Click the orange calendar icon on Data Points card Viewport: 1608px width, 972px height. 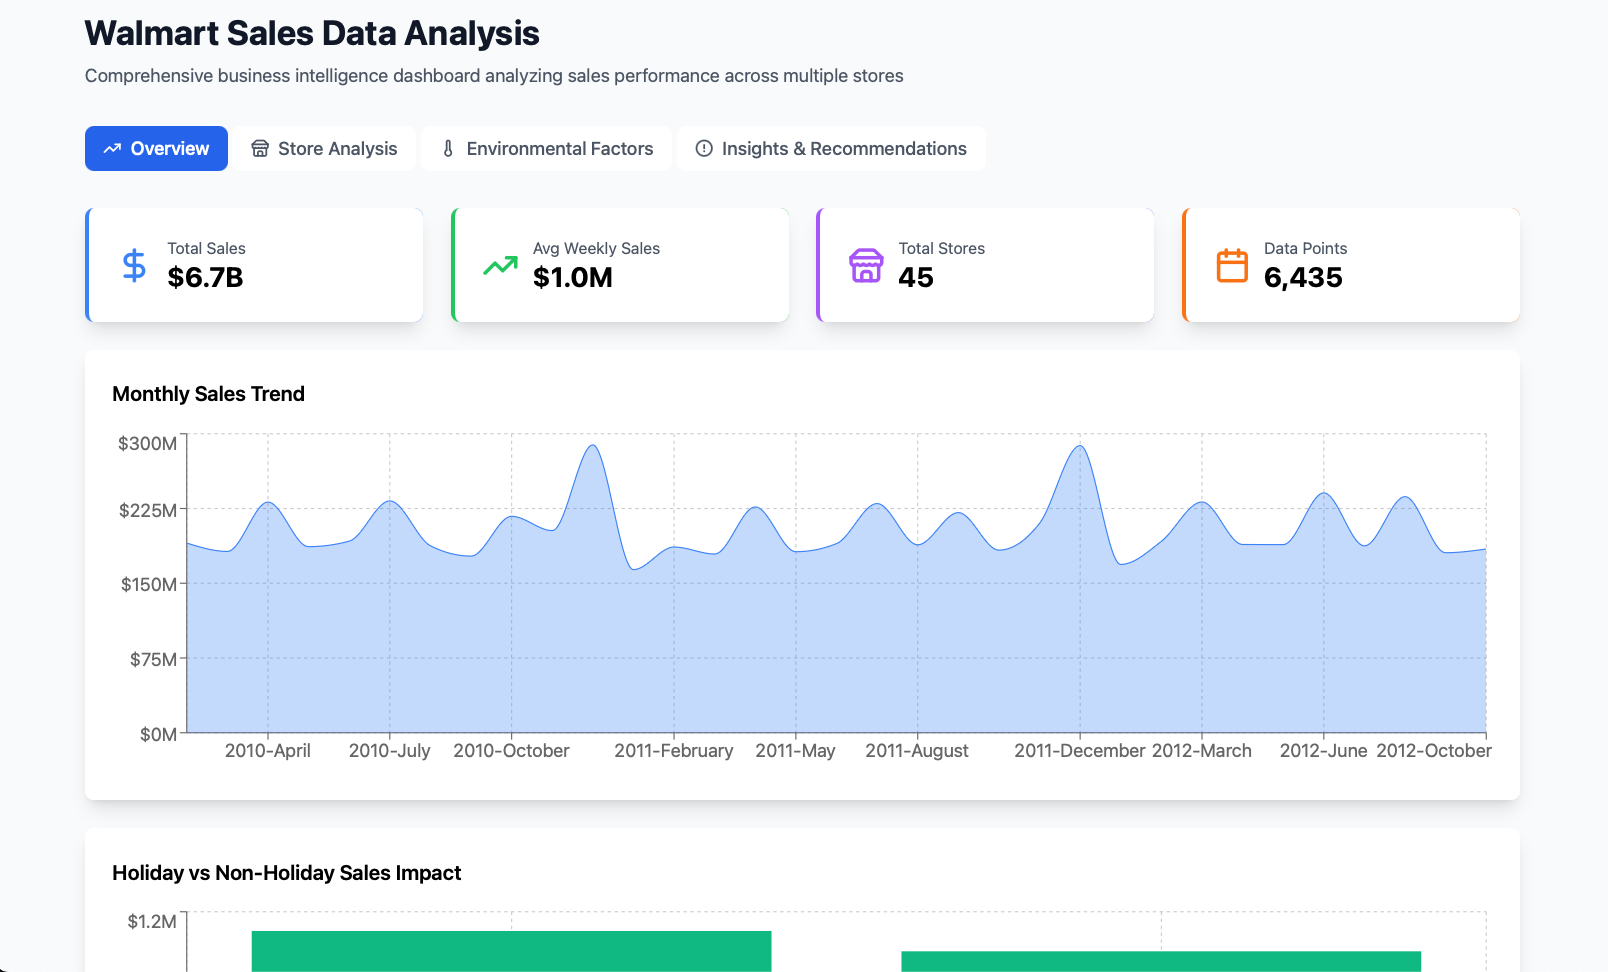(1232, 266)
